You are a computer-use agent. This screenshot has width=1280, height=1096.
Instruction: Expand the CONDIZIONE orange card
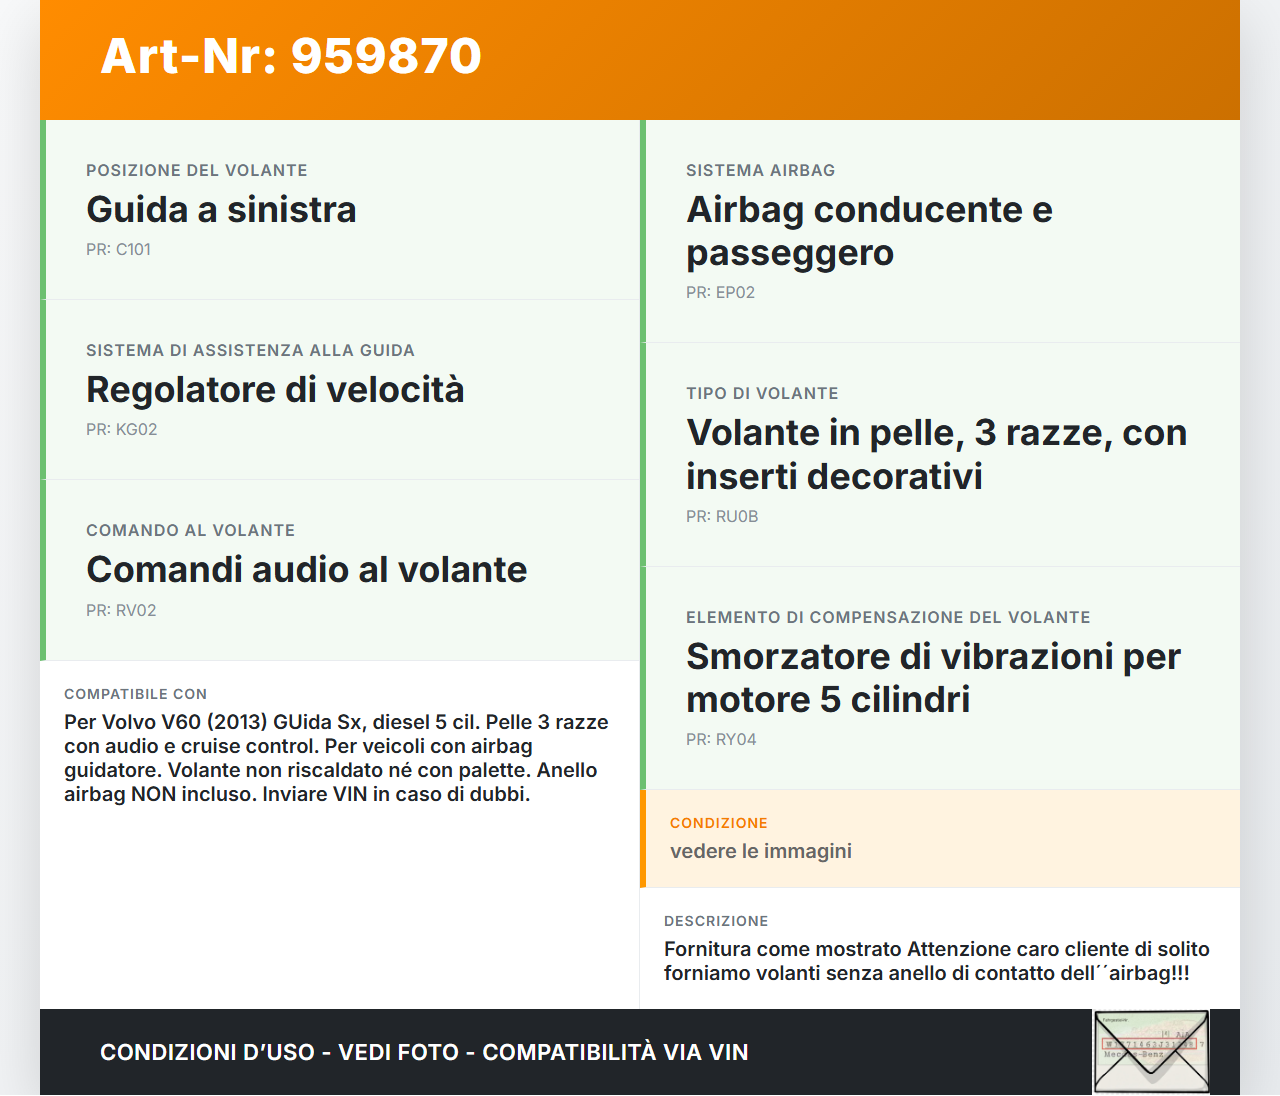pos(940,838)
